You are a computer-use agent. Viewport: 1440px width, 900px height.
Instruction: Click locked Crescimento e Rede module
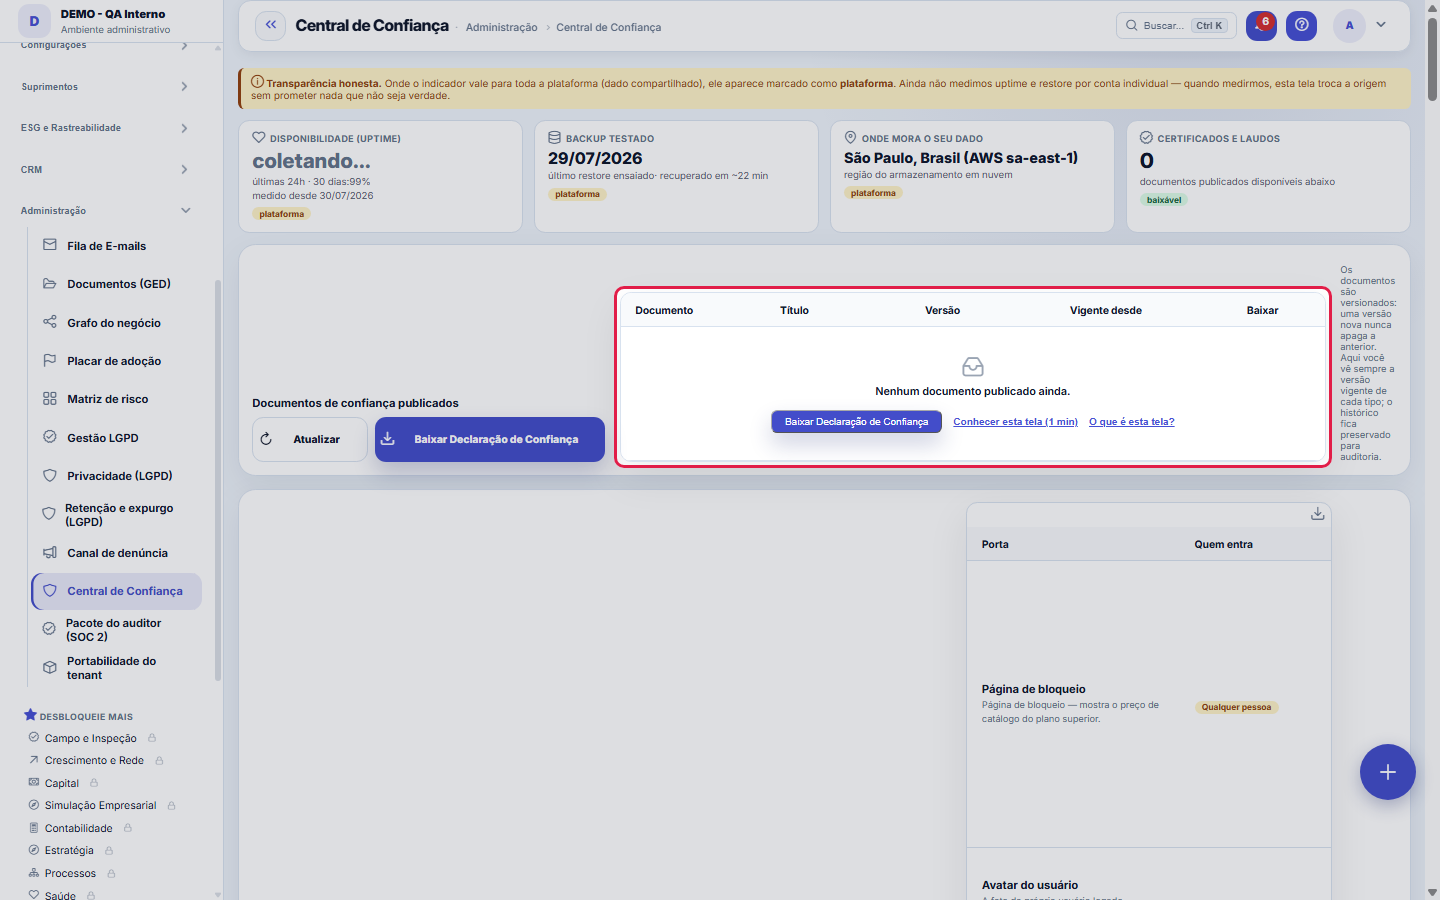[96, 761]
